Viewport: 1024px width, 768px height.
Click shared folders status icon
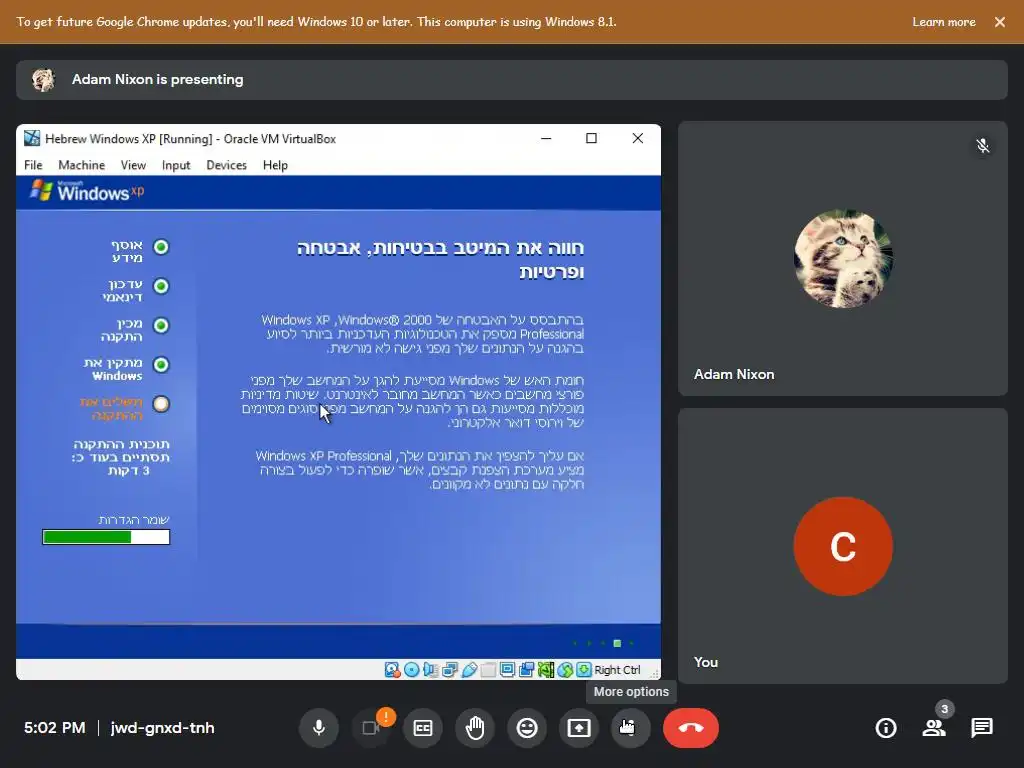coord(488,670)
